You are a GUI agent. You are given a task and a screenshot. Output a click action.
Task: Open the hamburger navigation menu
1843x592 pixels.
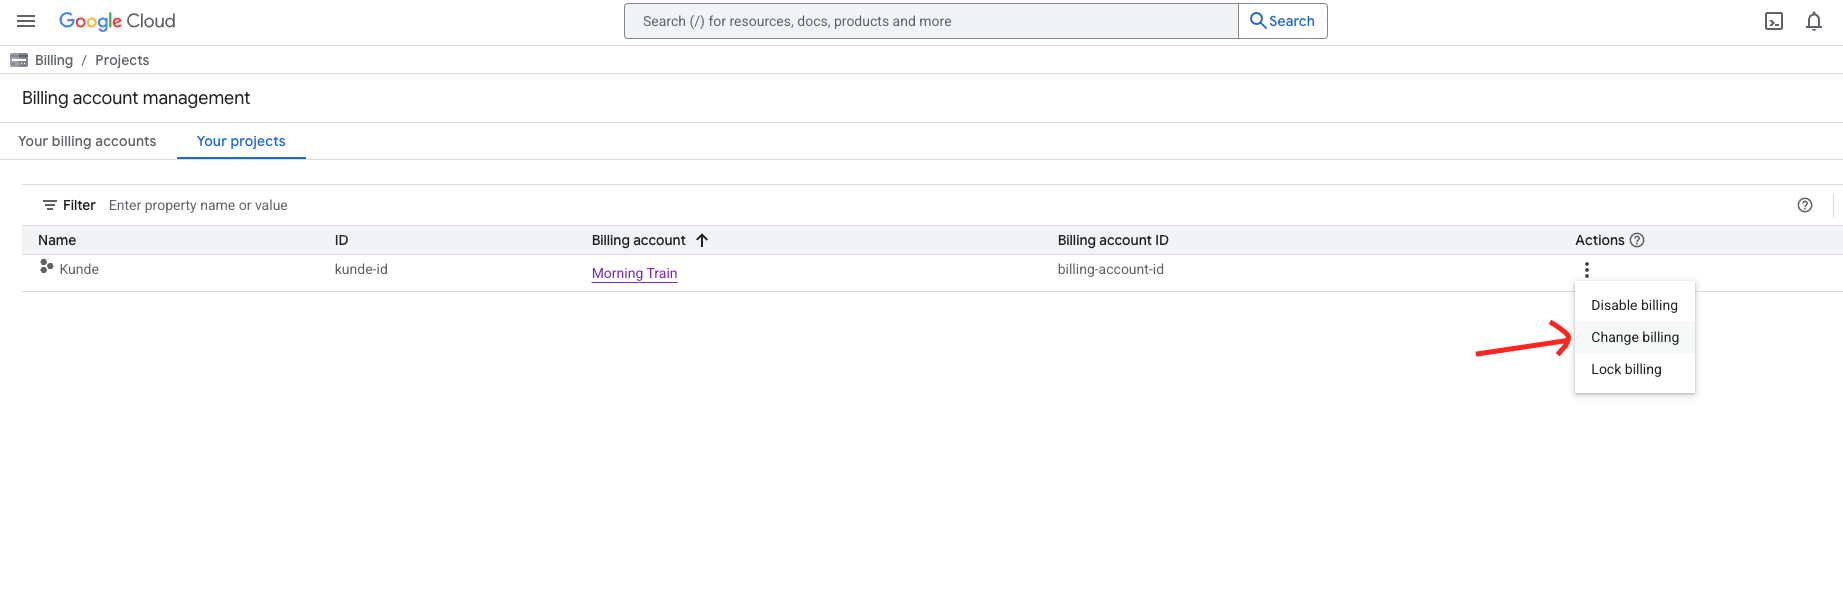click(x=26, y=21)
